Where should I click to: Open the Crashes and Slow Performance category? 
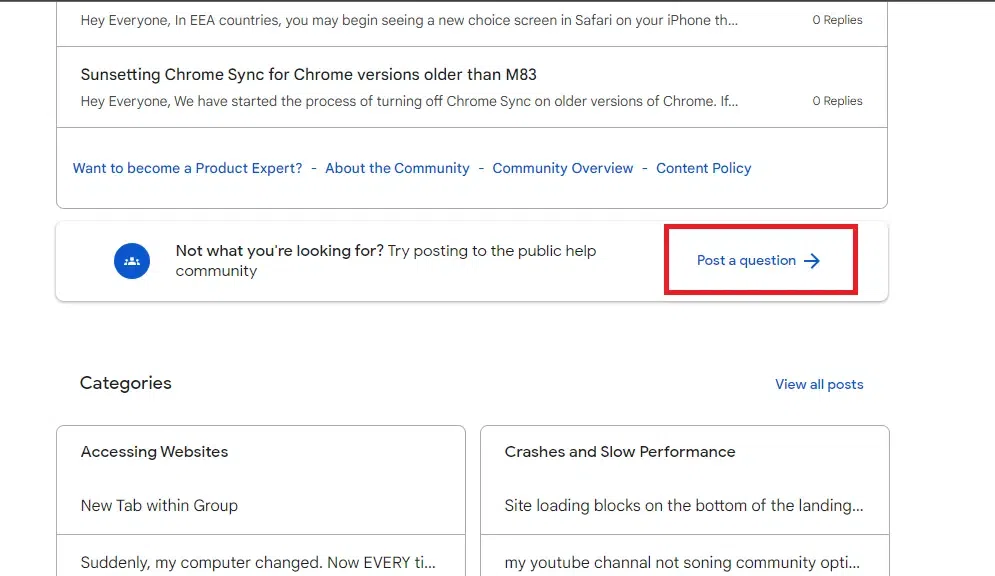tap(620, 452)
